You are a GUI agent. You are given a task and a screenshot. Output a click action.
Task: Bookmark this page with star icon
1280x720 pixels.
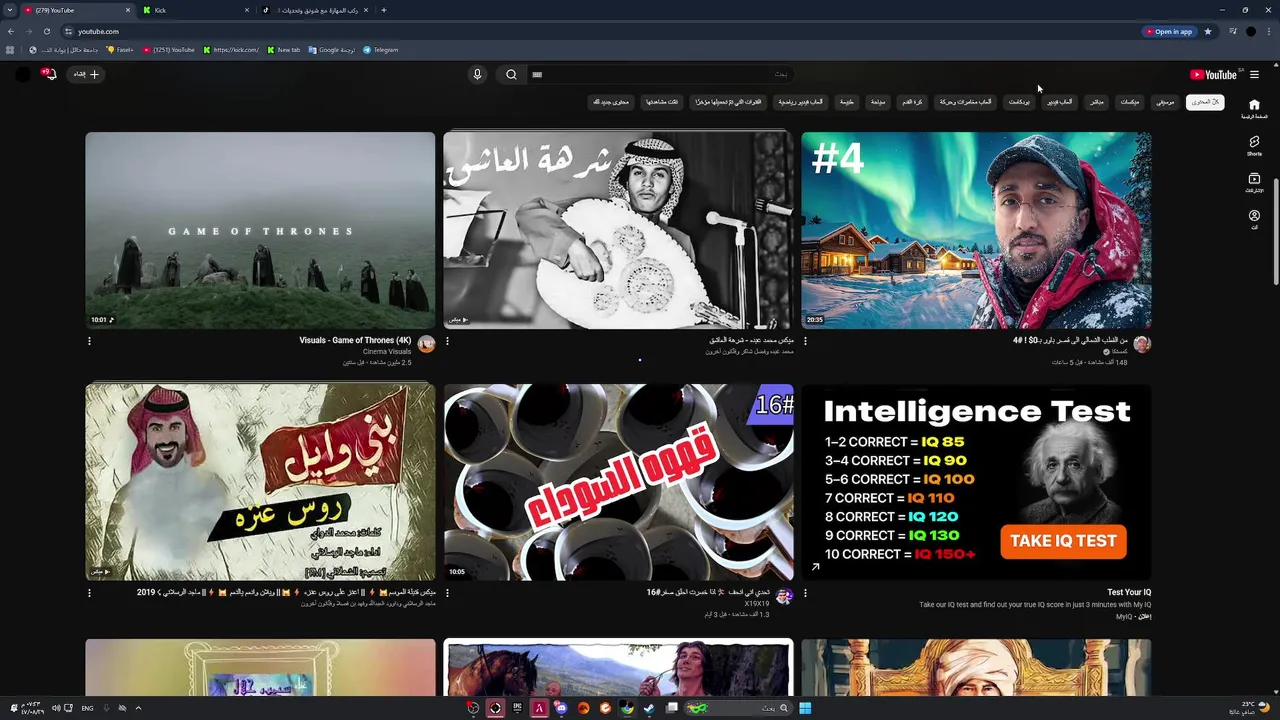tap(1207, 31)
